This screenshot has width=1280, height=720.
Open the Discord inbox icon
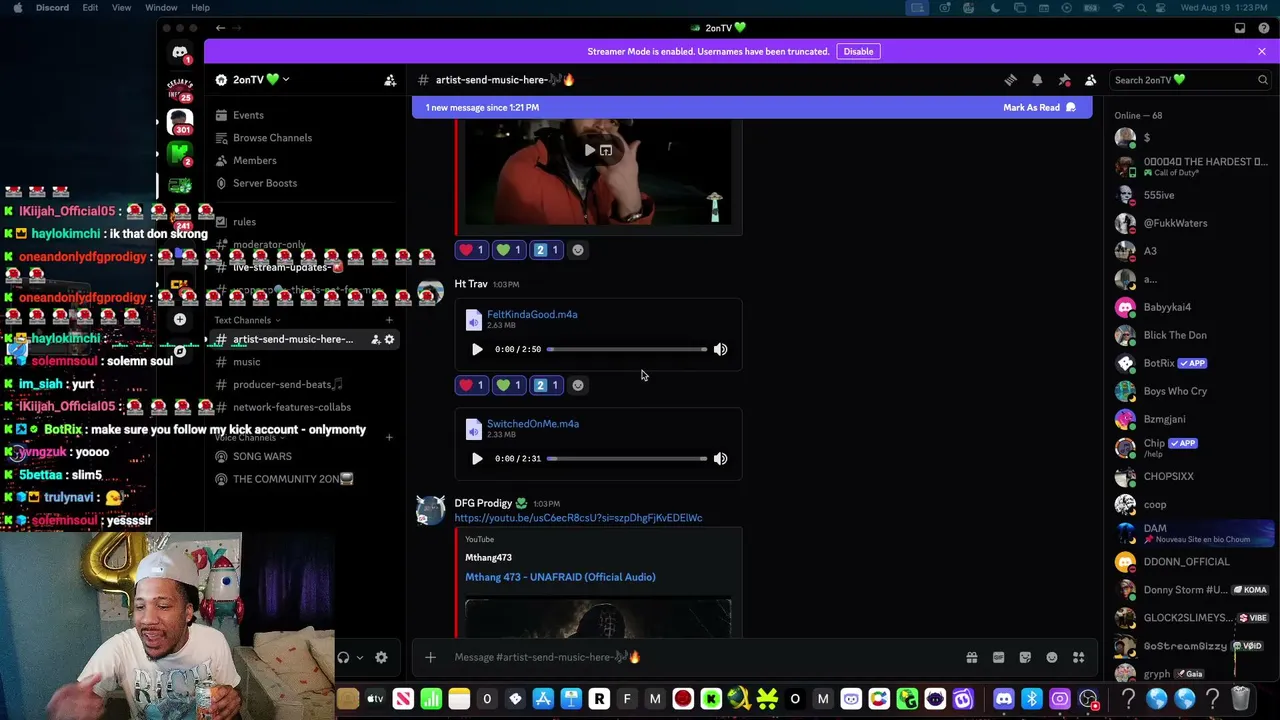1240,28
